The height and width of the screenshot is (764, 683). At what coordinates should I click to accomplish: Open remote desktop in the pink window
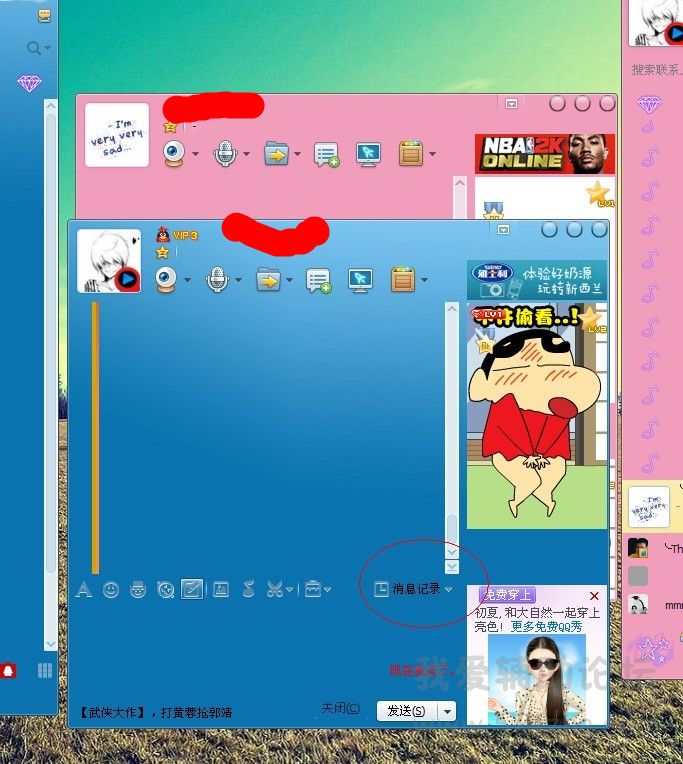pyautogui.click(x=368, y=154)
